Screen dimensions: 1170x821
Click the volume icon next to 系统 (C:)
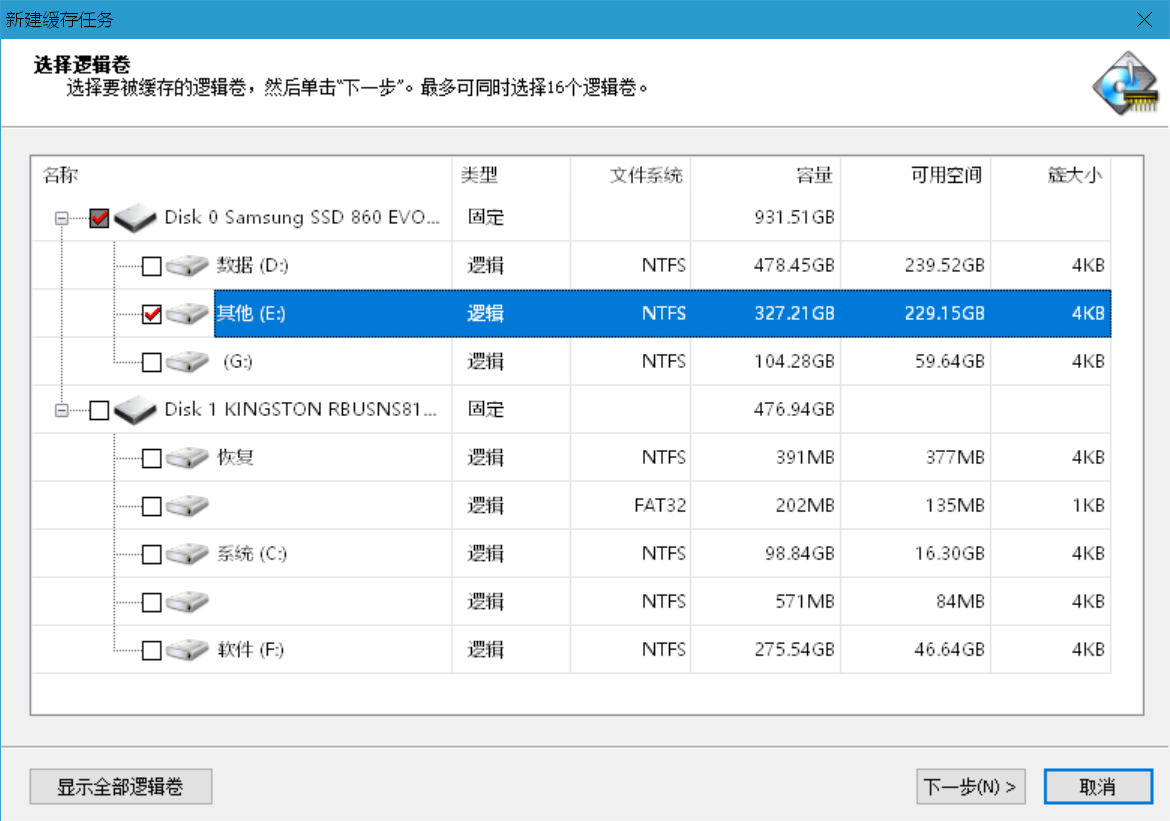(187, 554)
